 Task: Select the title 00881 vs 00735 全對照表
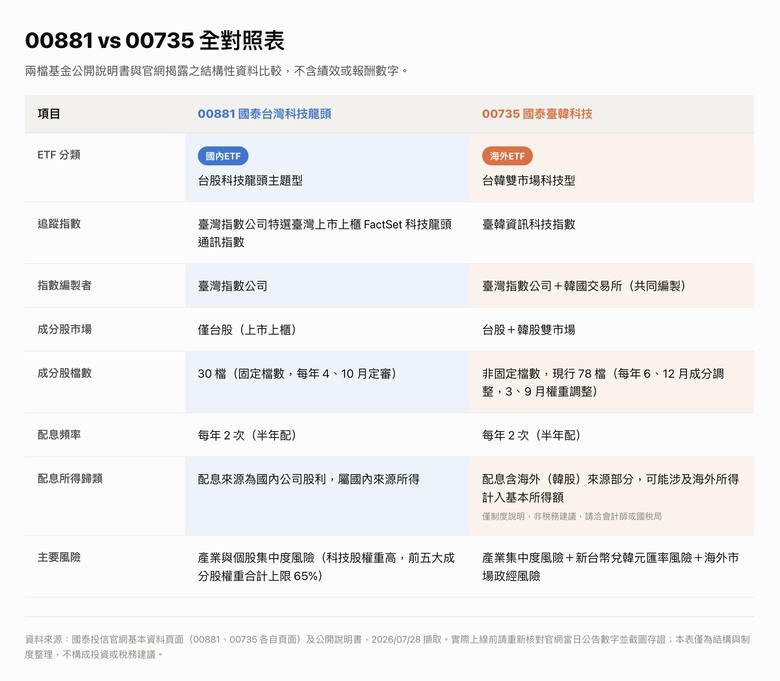155,41
